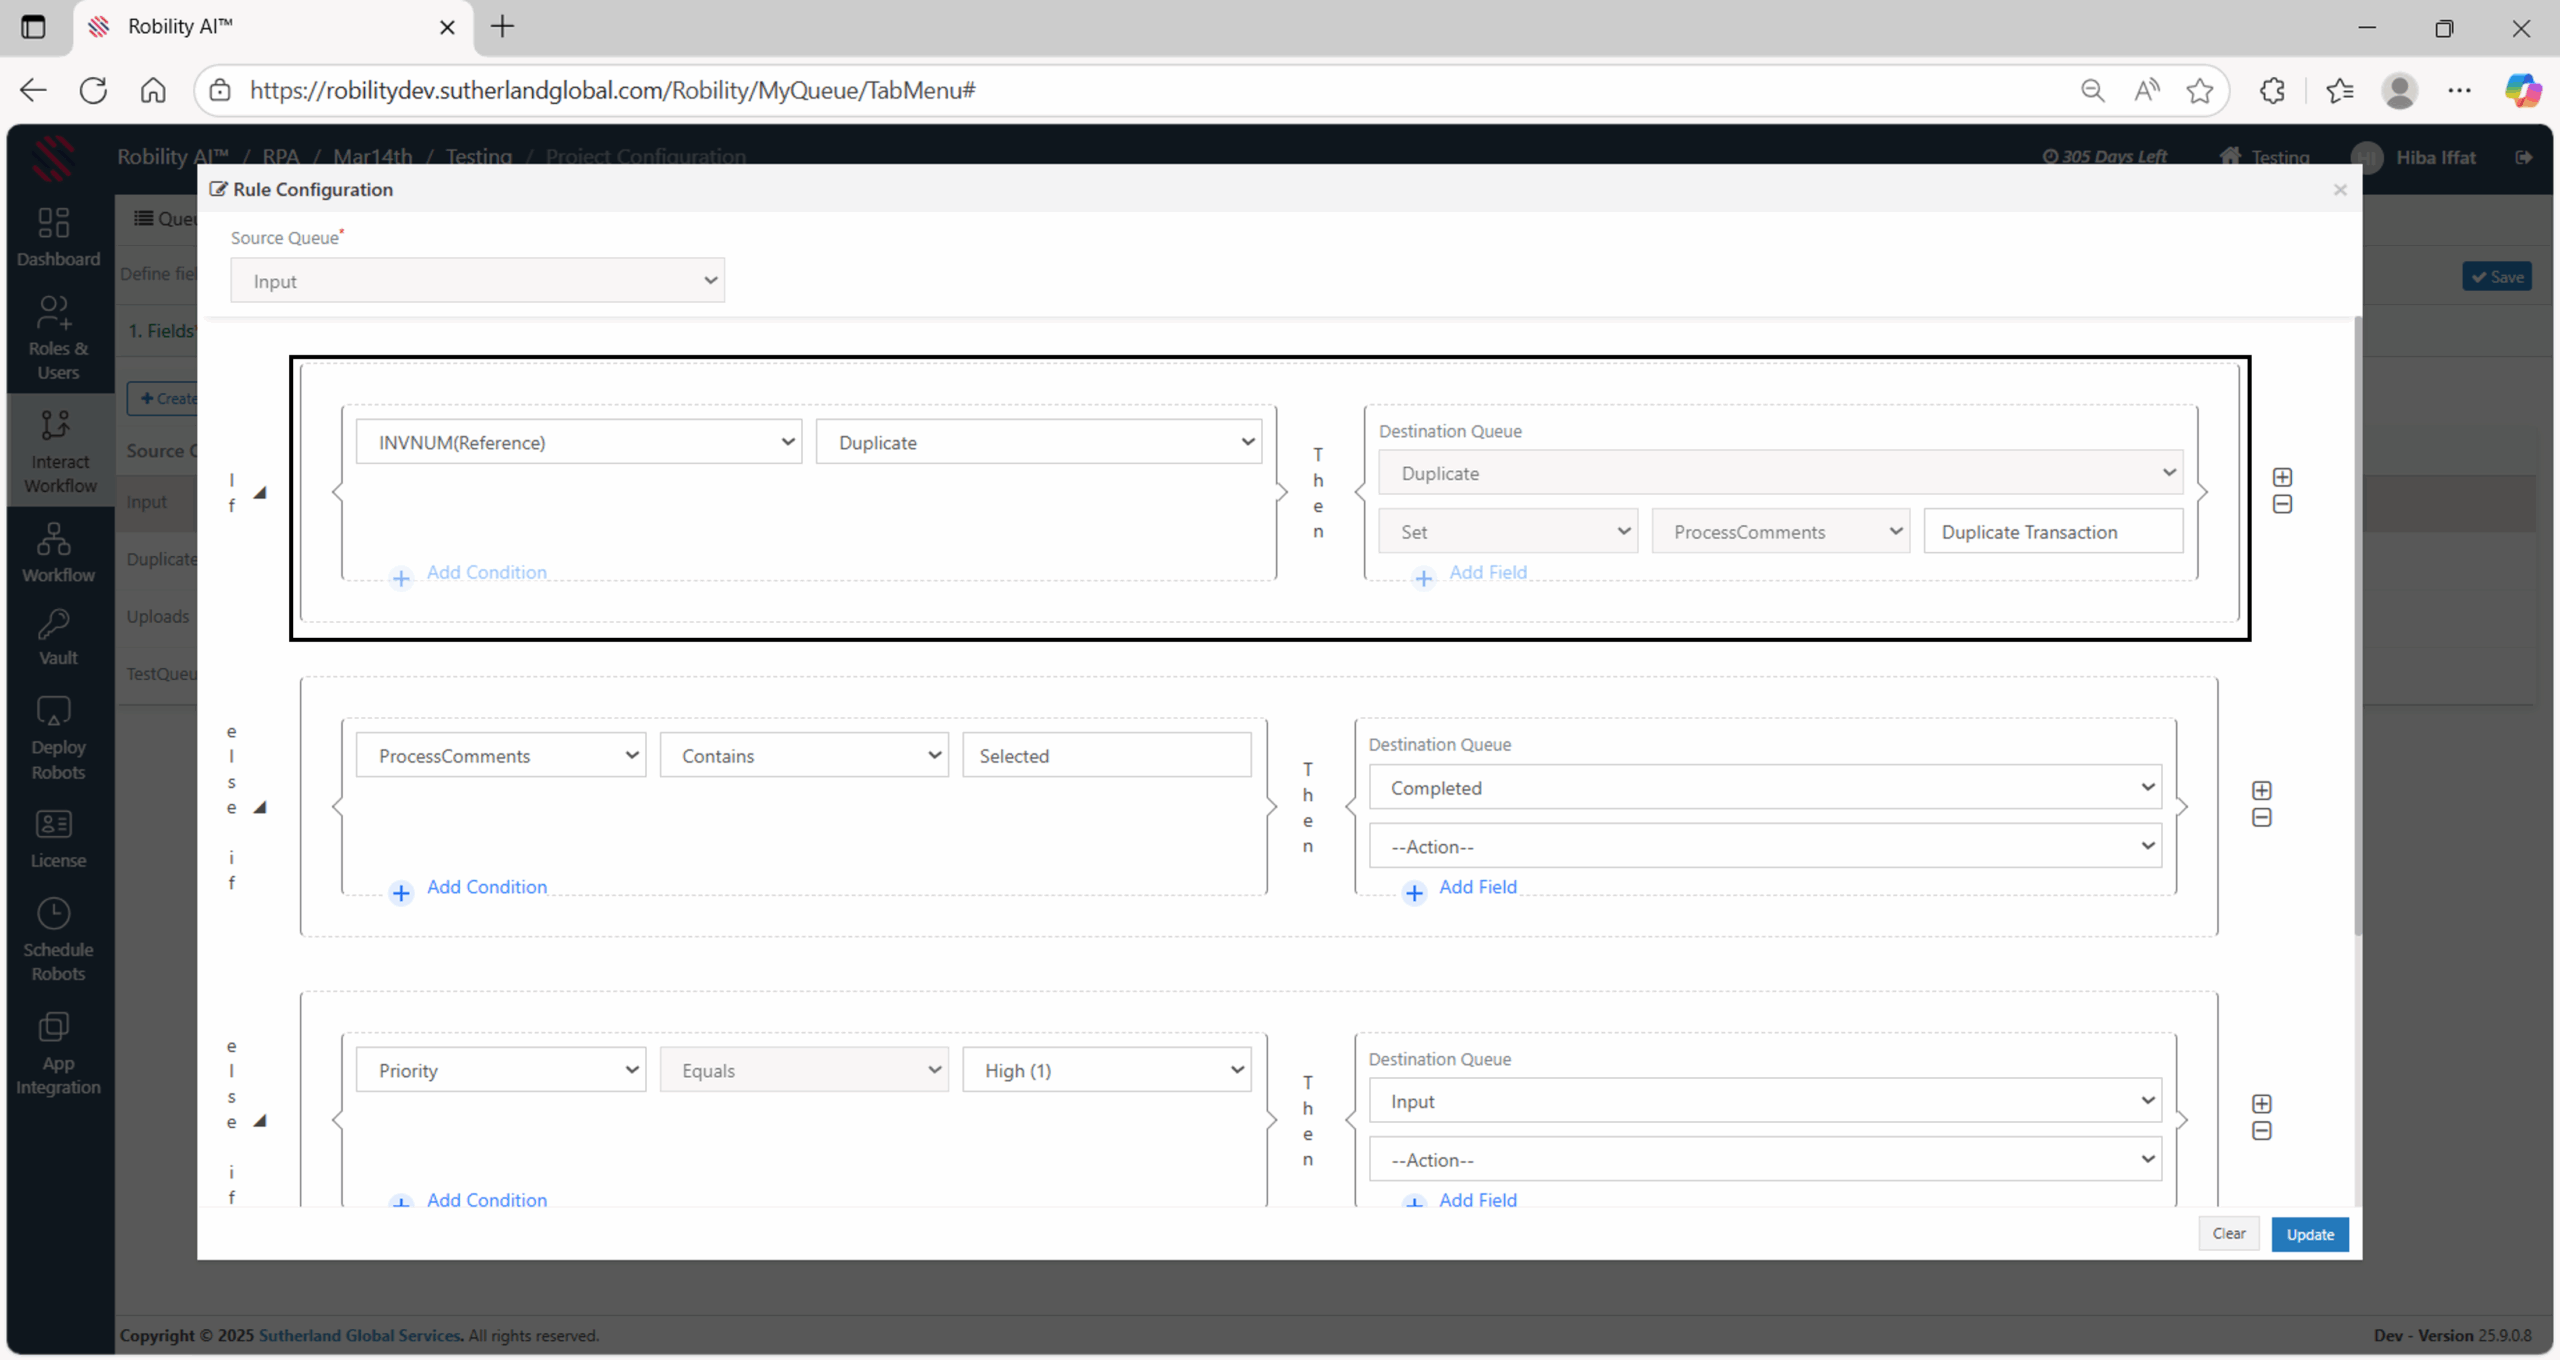Screen dimensions: 2560x1360
Task: Open the Source Queue dropdown
Action: click(x=477, y=281)
